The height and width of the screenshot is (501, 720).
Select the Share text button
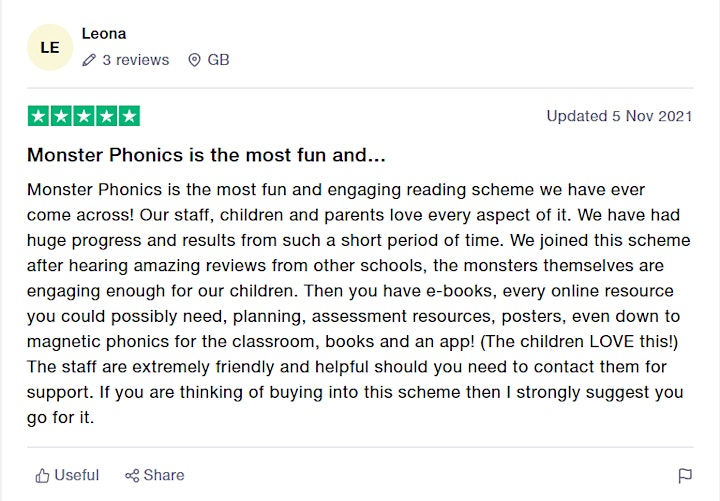(164, 475)
